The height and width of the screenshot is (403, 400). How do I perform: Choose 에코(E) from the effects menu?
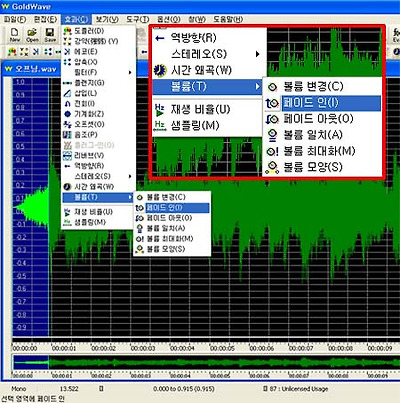pos(99,52)
